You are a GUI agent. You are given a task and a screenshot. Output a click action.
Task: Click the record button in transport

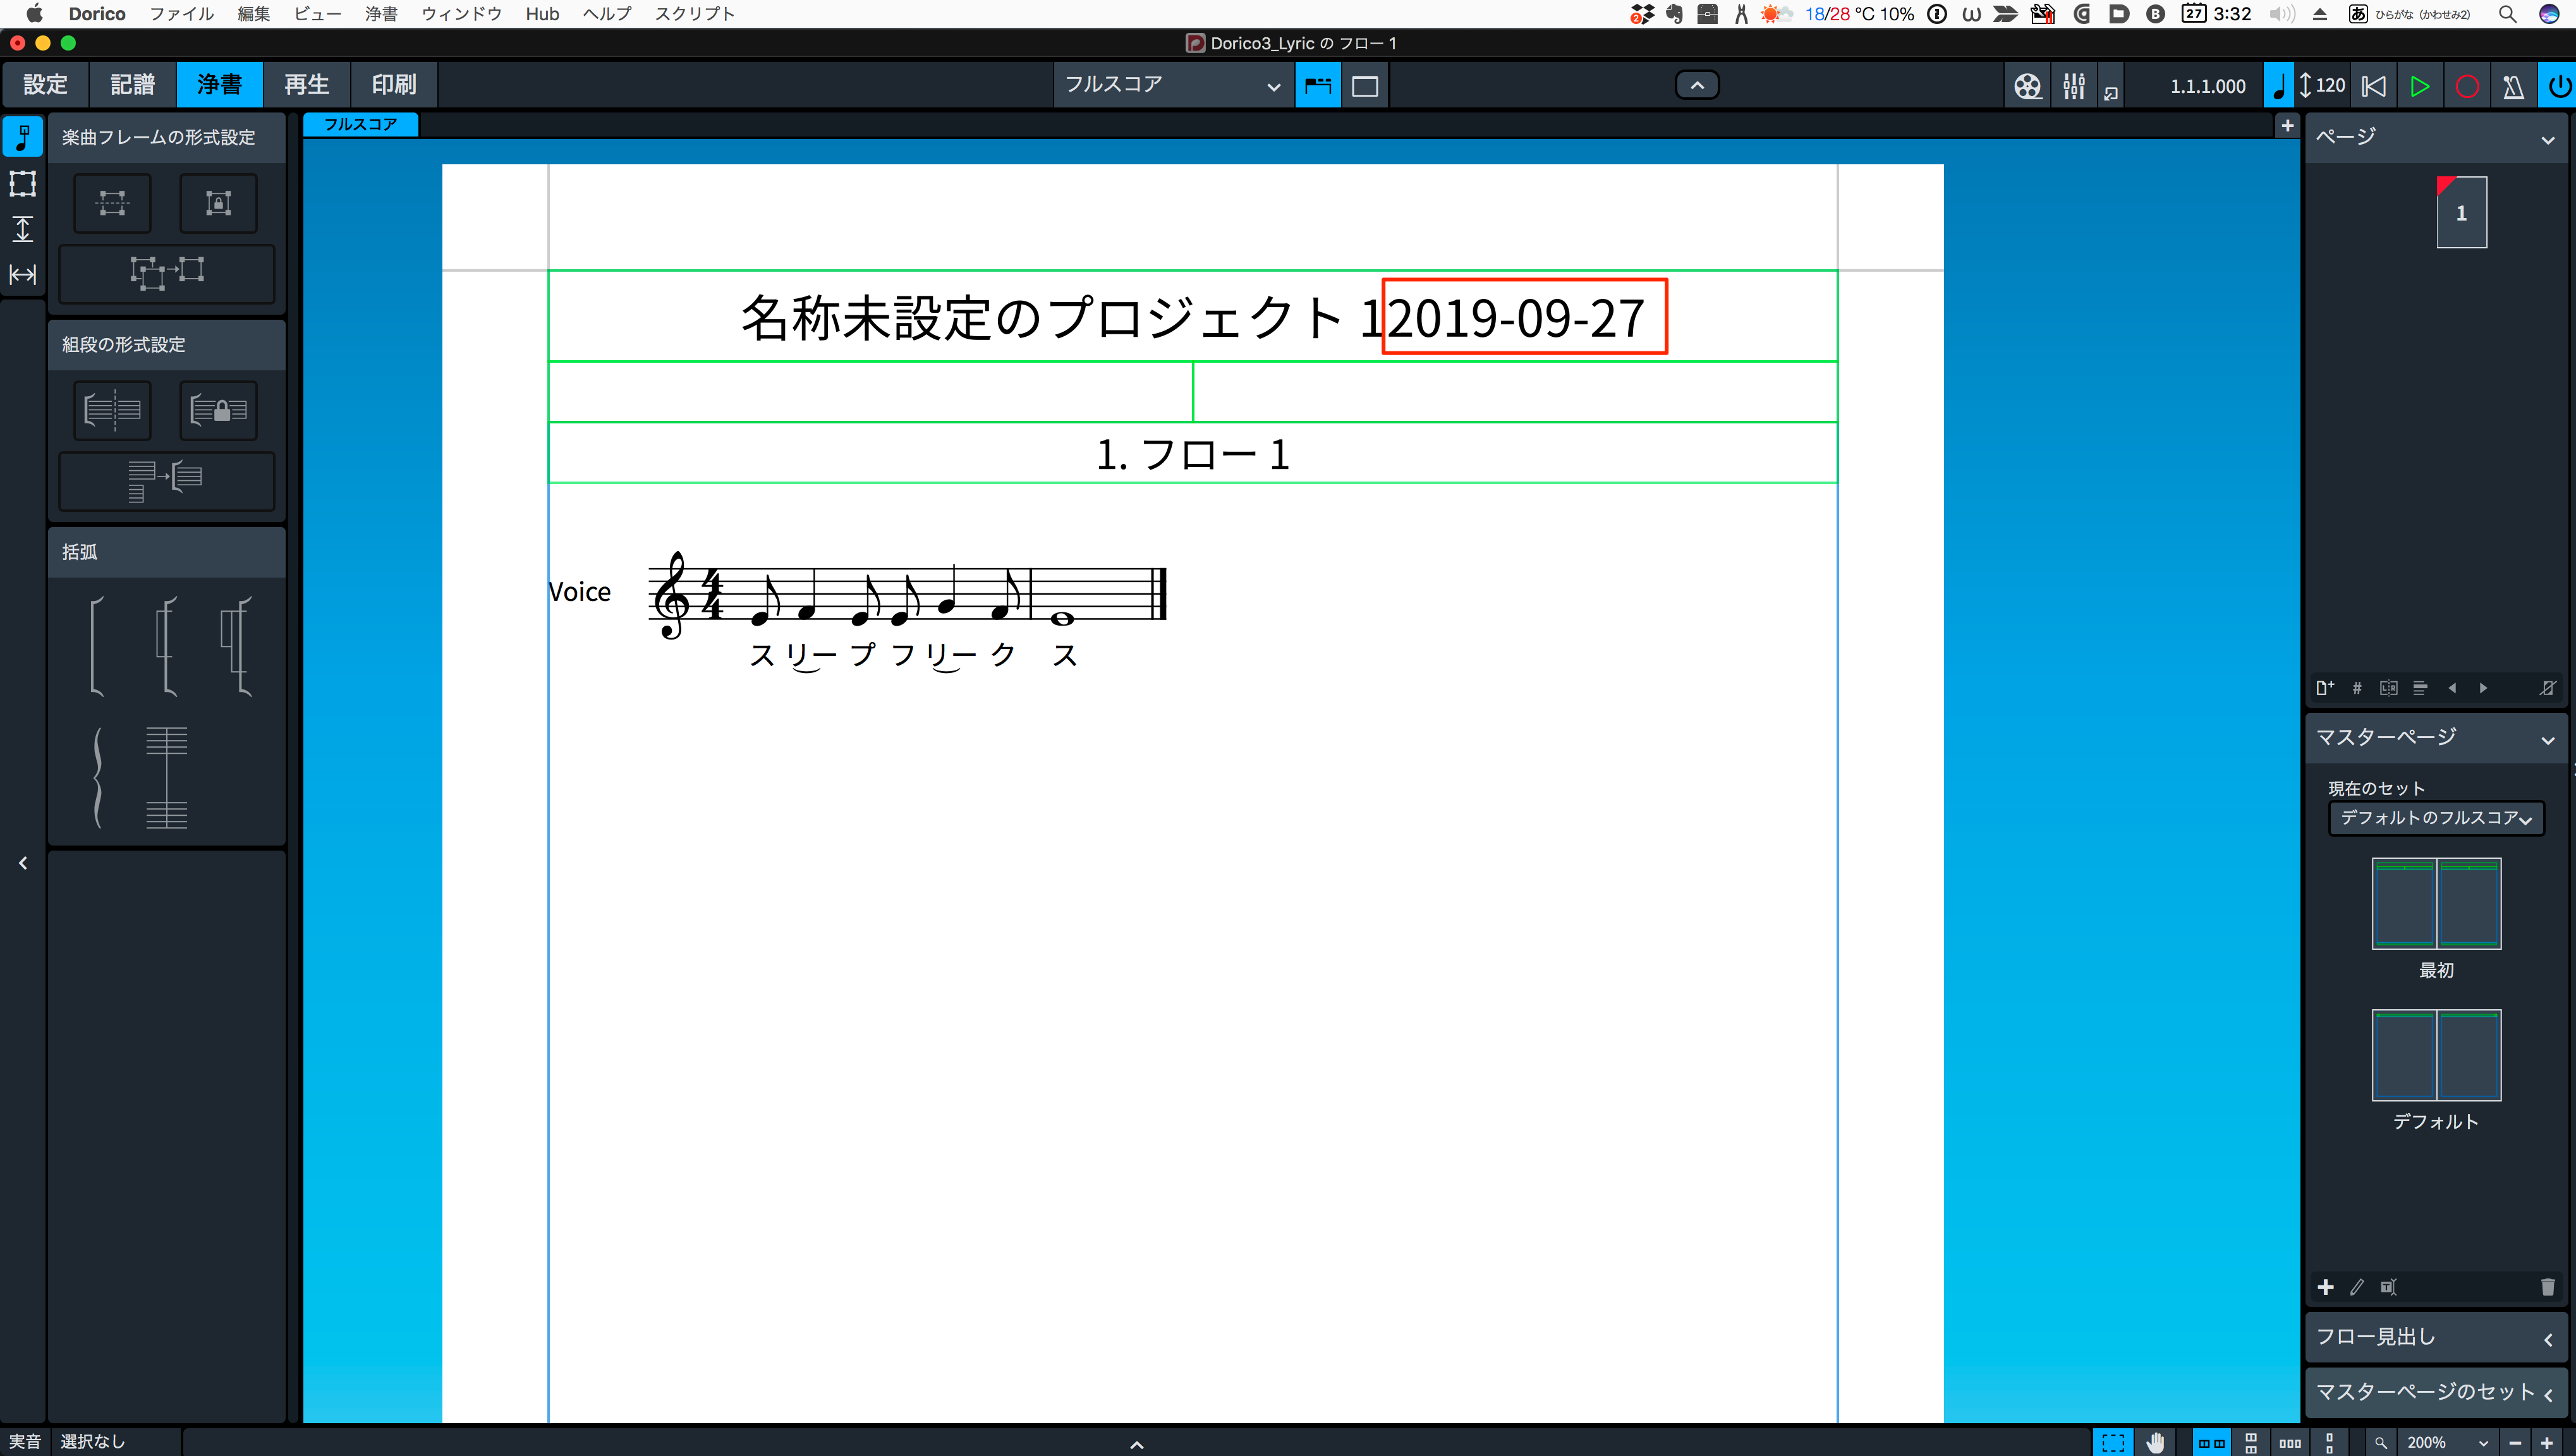click(x=2466, y=86)
